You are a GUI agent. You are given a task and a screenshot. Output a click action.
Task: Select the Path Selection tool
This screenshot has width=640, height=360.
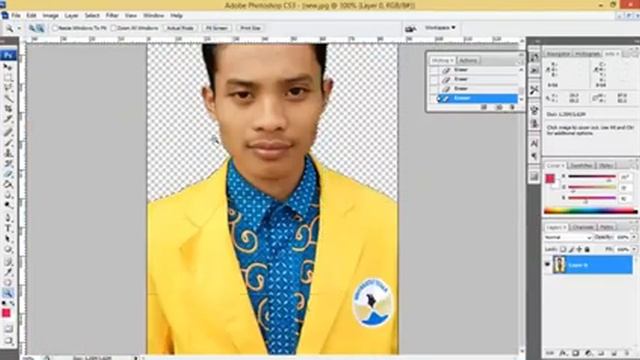tap(7, 239)
